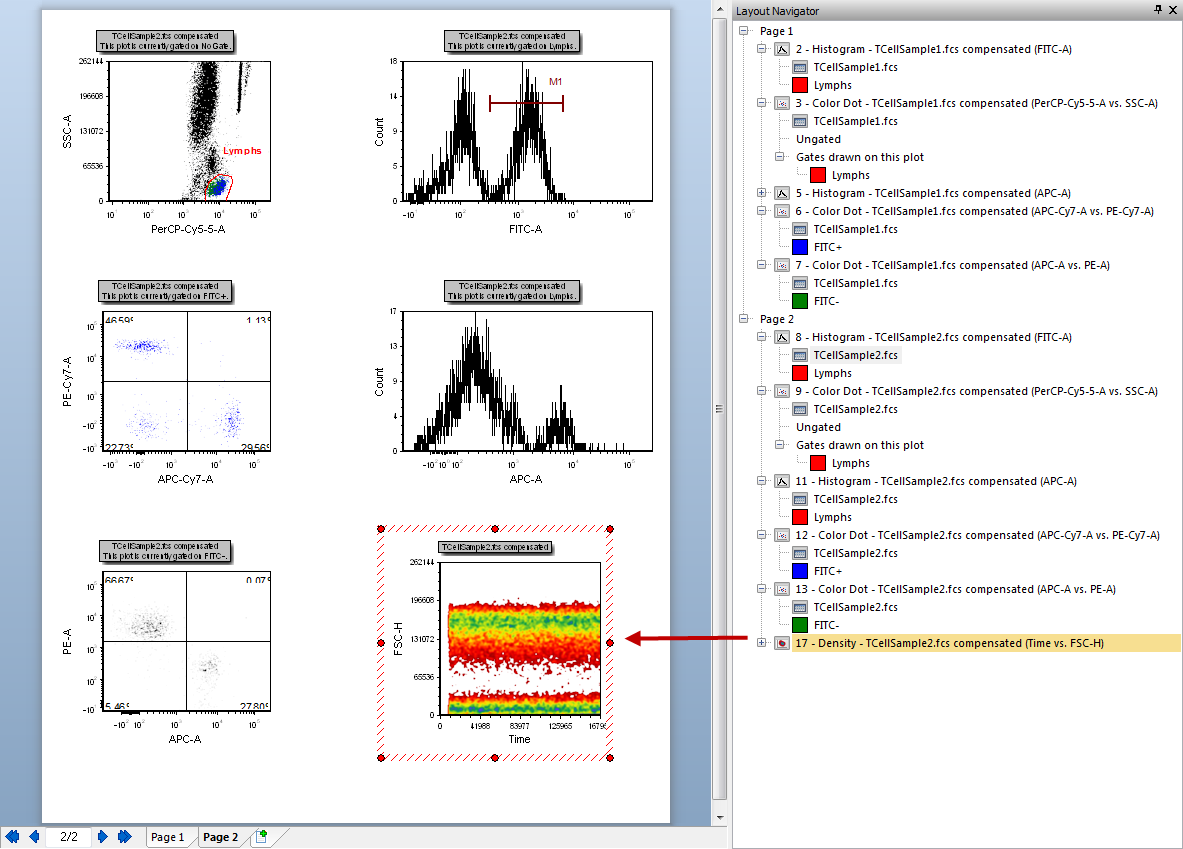The height and width of the screenshot is (849, 1183).
Task: Select the Page 2 tab
Action: coord(221,837)
